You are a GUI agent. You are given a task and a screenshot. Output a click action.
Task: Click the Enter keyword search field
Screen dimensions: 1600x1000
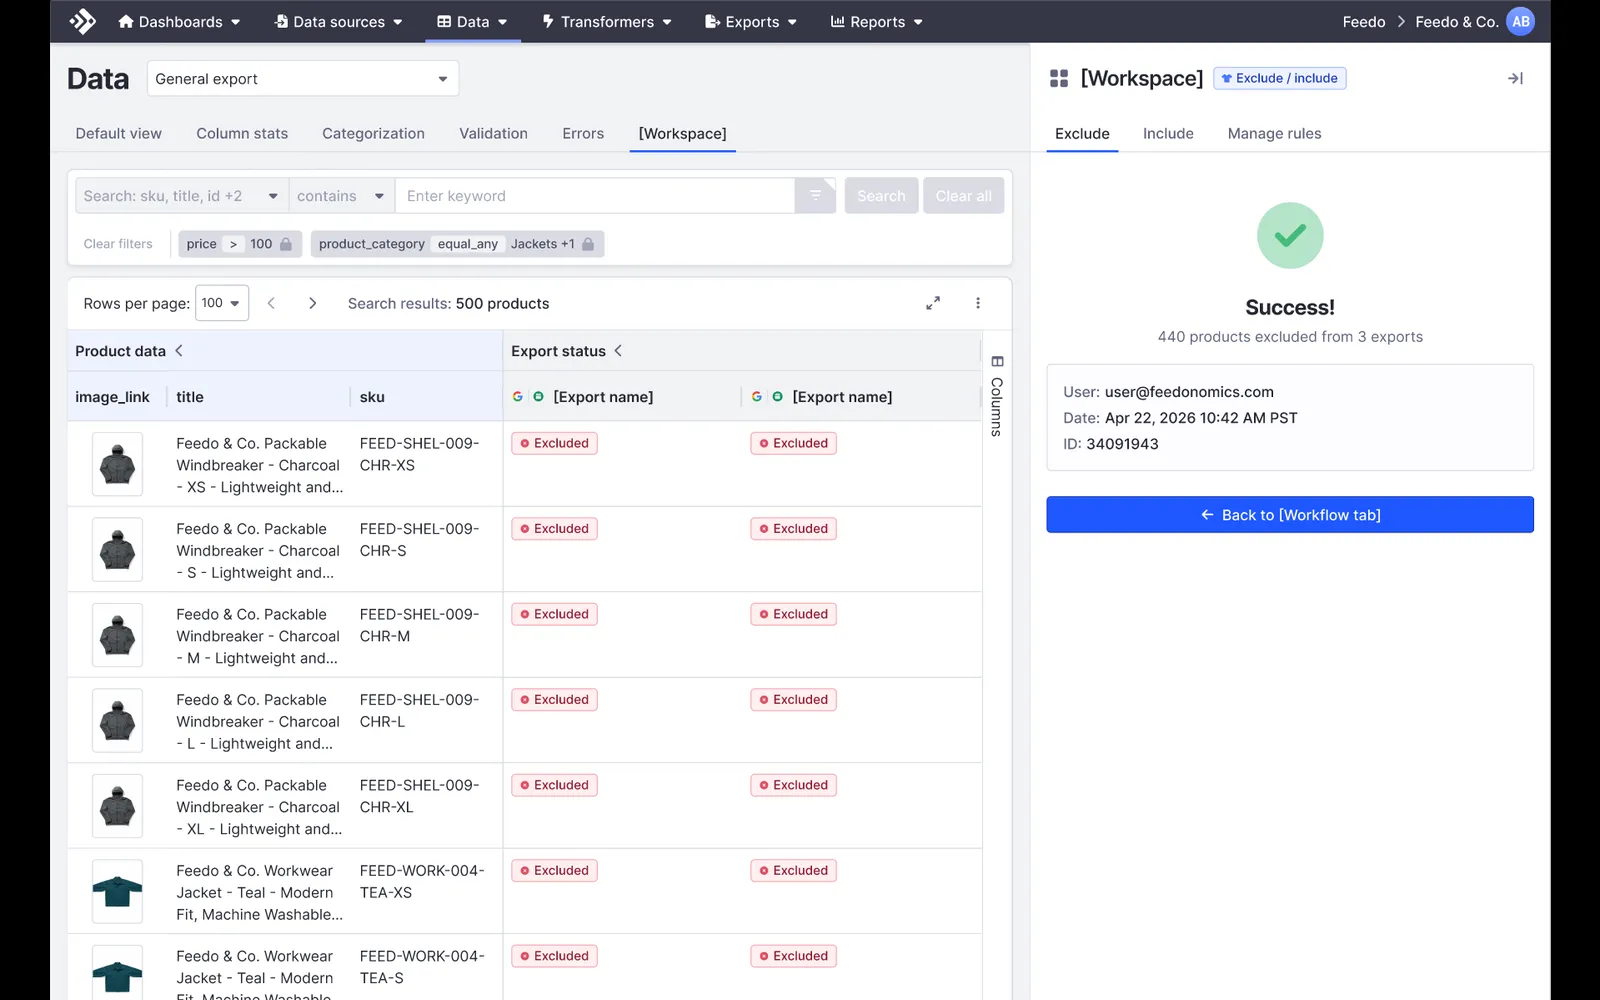coord(595,196)
